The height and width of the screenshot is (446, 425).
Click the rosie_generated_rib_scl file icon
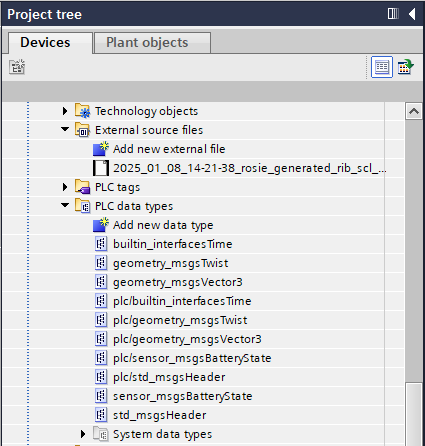[101, 168]
